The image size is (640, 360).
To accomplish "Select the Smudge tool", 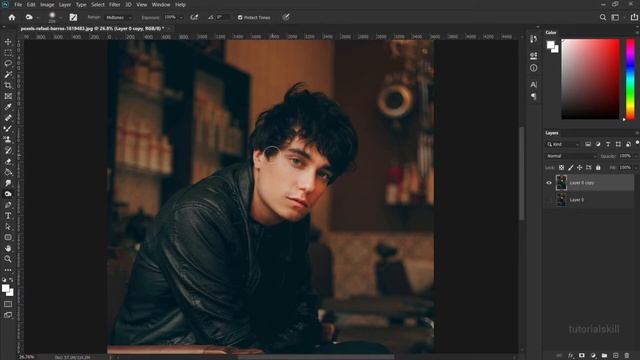I will (8, 183).
